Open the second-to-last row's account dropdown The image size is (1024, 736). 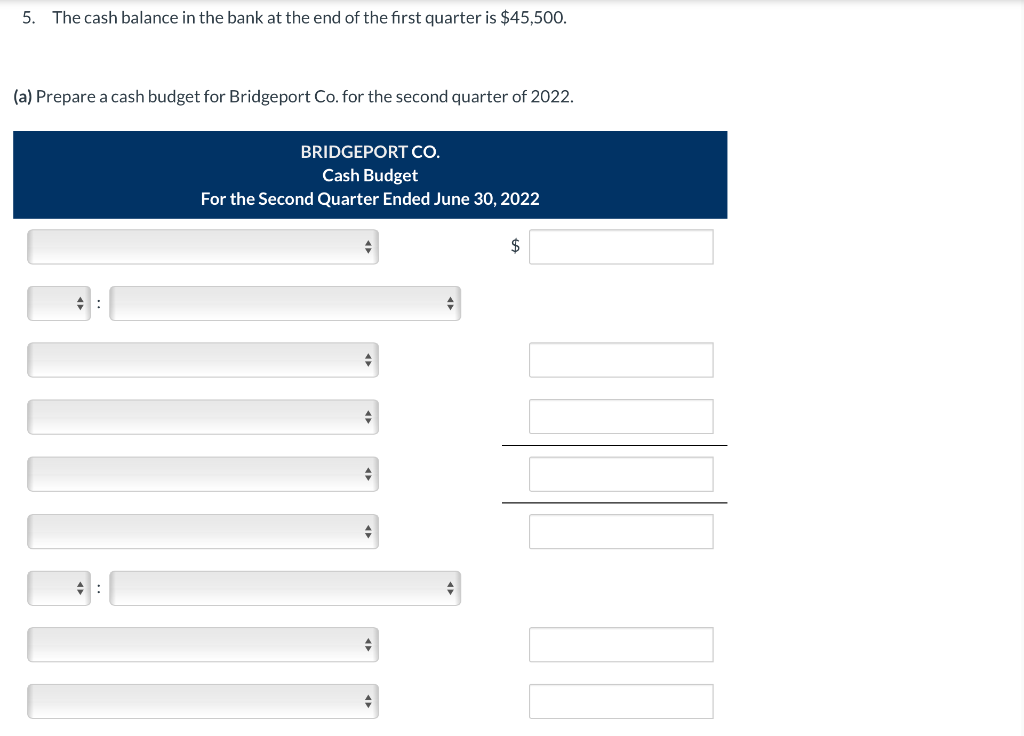point(203,645)
